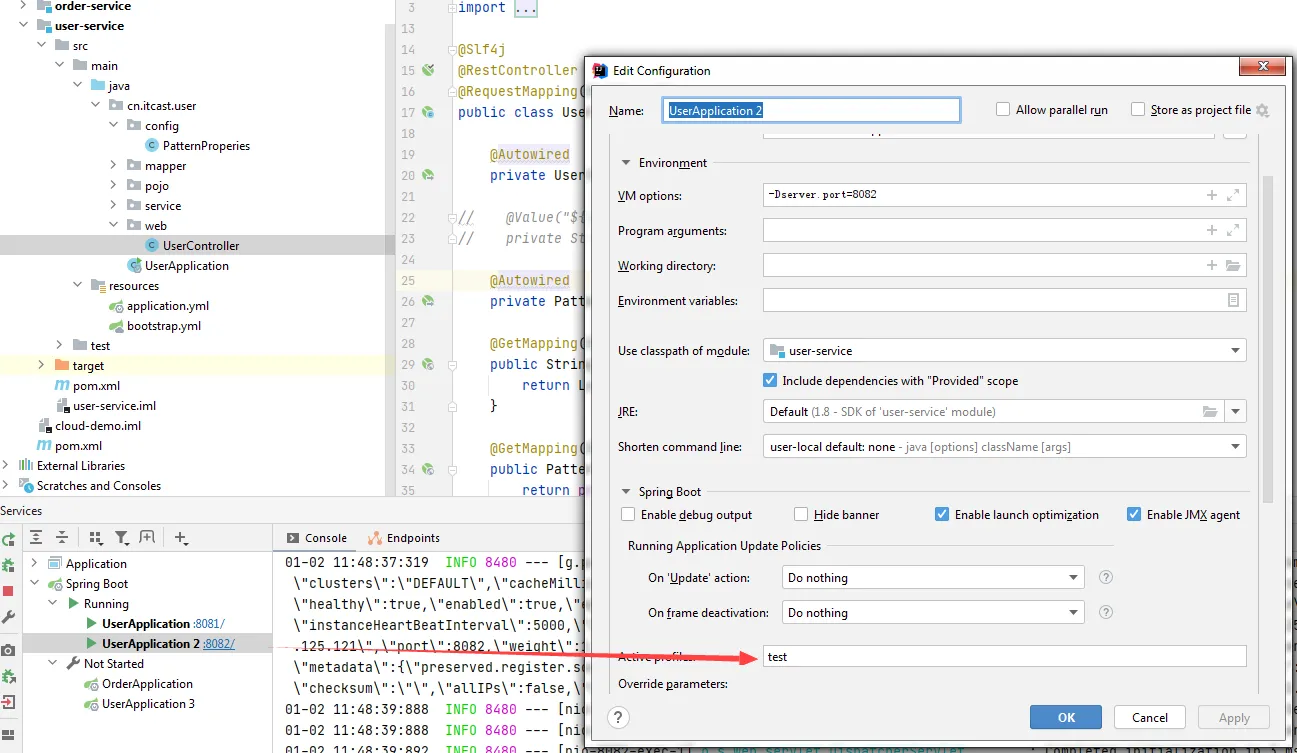Click plus icon in Program arguments field
Image resolution: width=1297 pixels, height=753 pixels.
tap(1212, 230)
